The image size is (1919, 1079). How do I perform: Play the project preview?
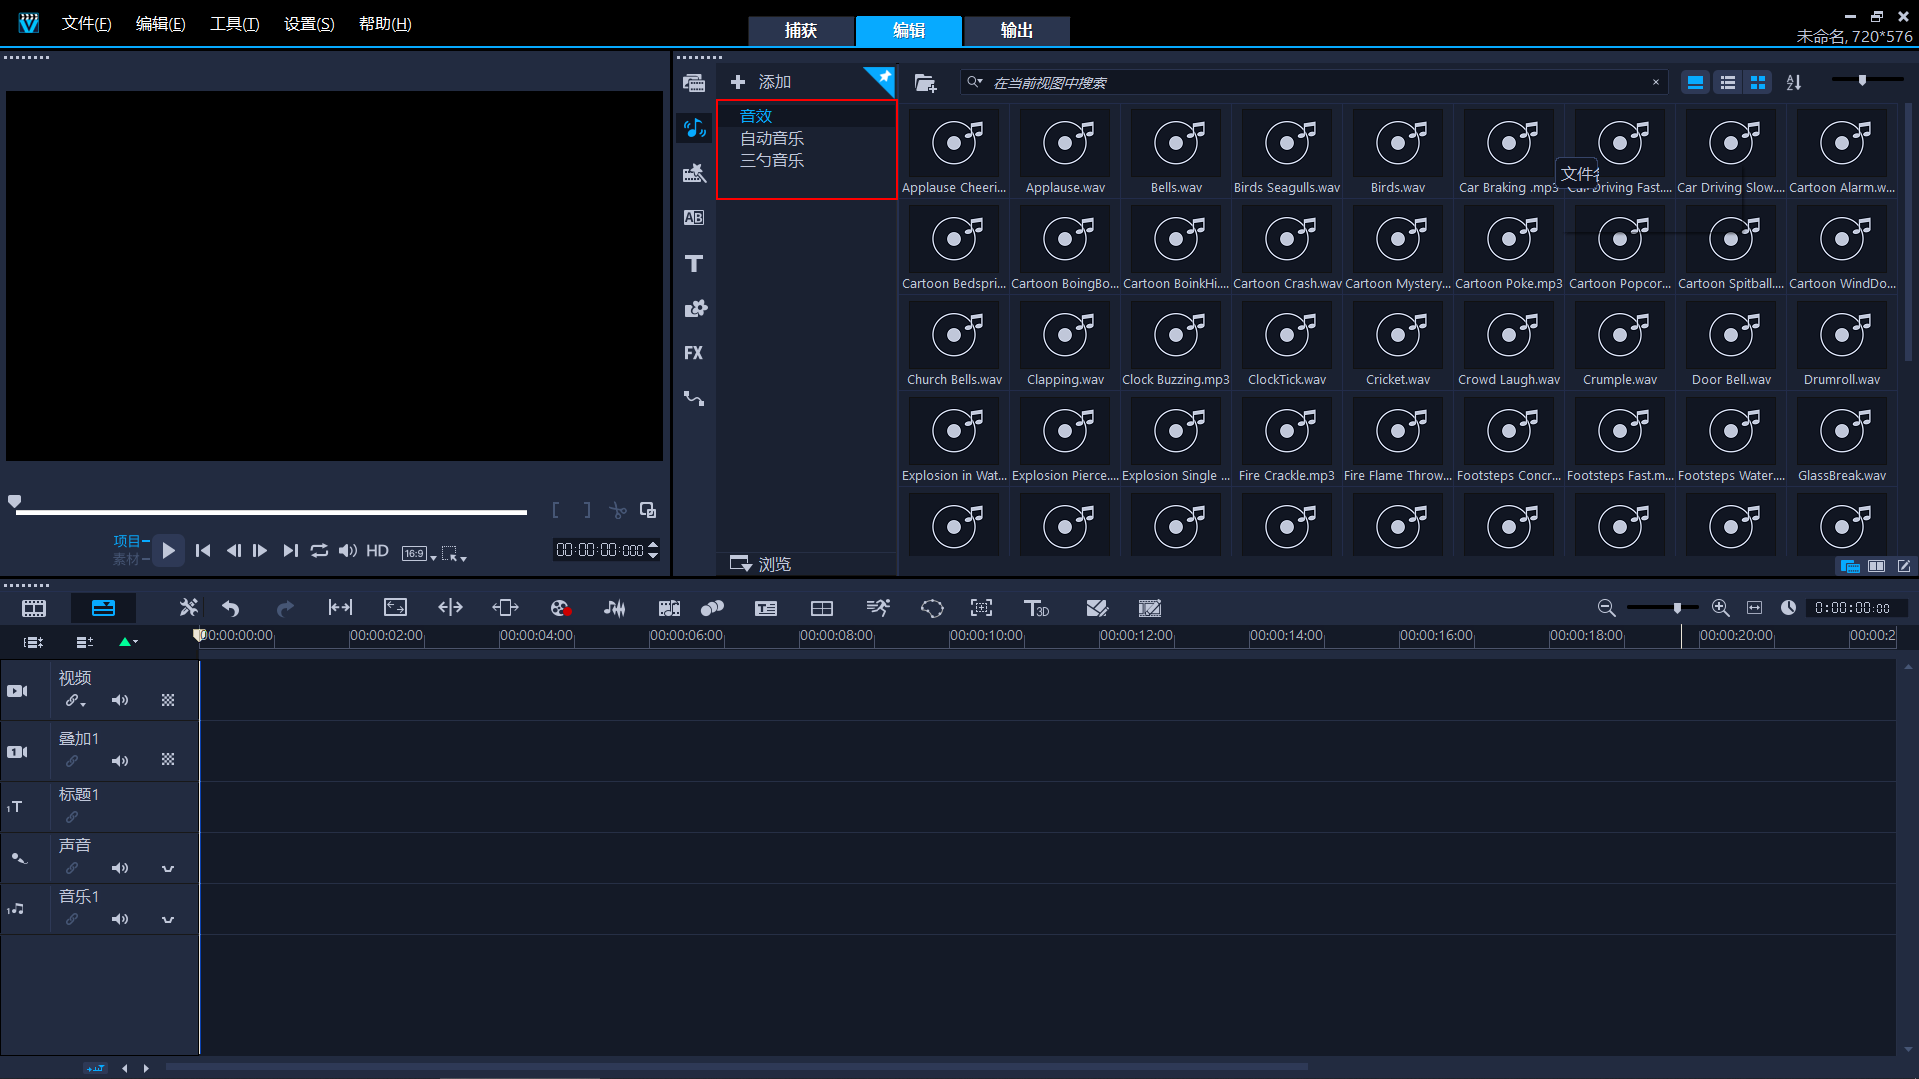point(168,550)
